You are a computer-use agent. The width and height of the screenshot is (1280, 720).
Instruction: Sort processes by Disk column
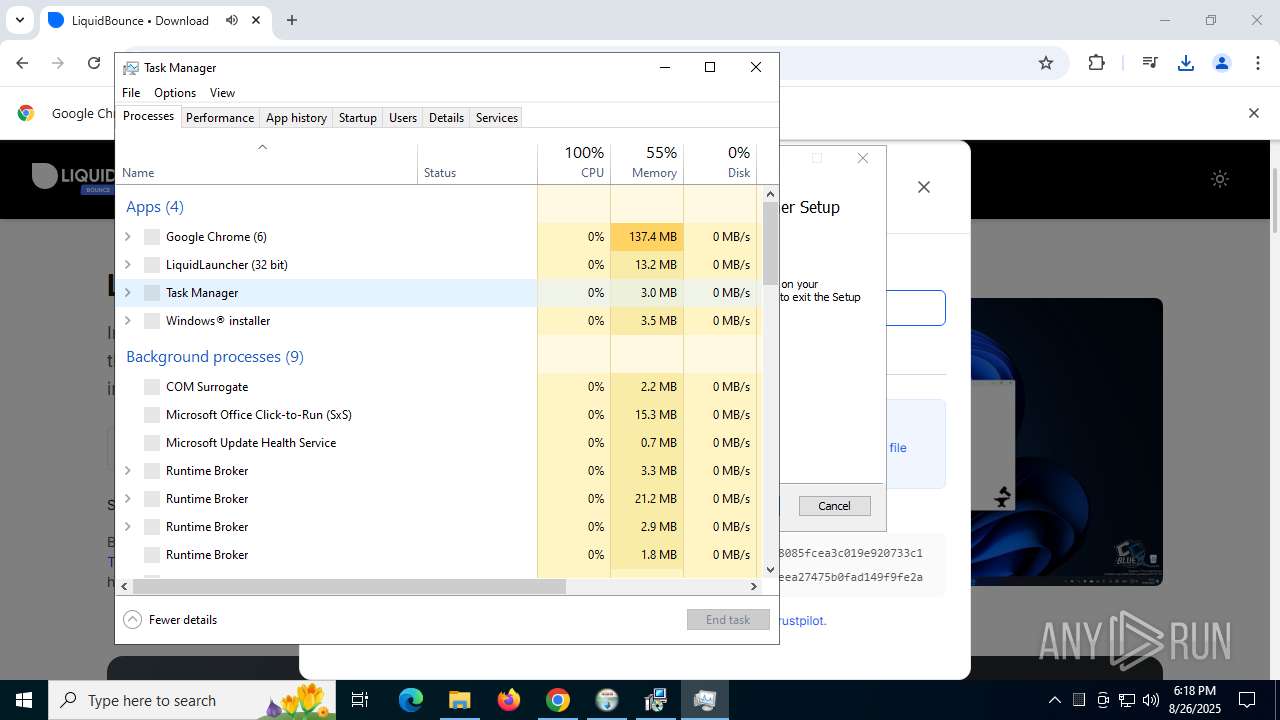(720, 163)
